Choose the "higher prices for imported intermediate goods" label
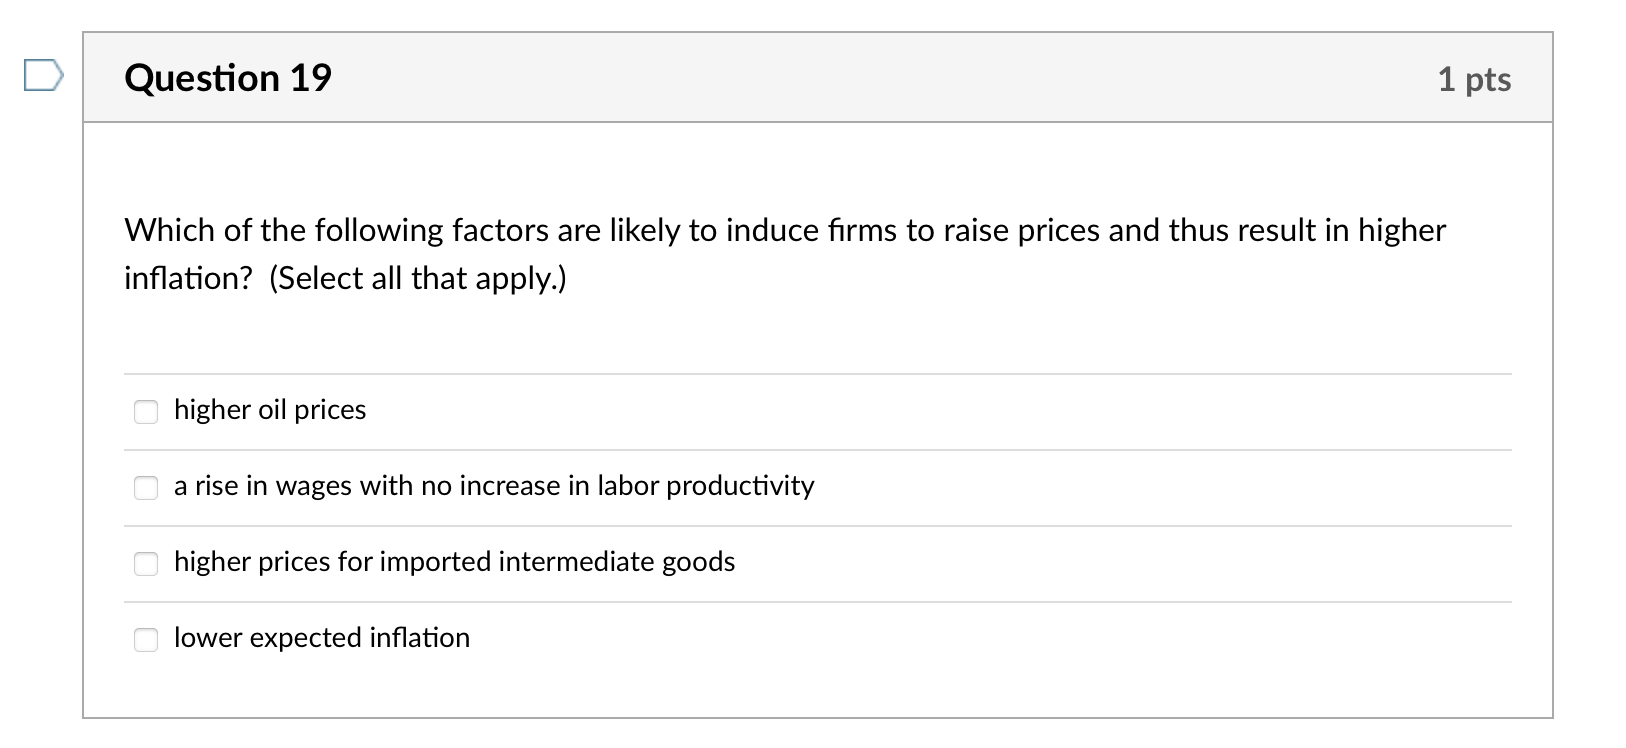Viewport: 1626px width, 748px height. tap(454, 562)
